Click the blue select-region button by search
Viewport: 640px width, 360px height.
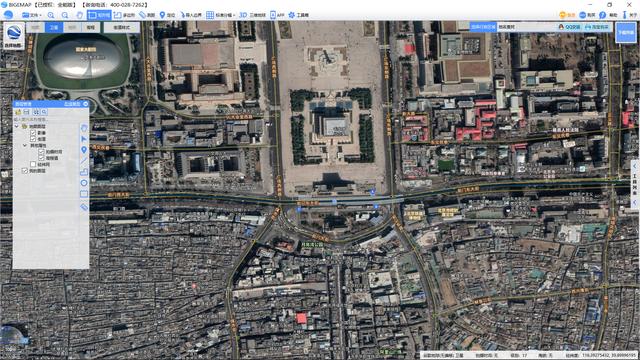tap(483, 27)
